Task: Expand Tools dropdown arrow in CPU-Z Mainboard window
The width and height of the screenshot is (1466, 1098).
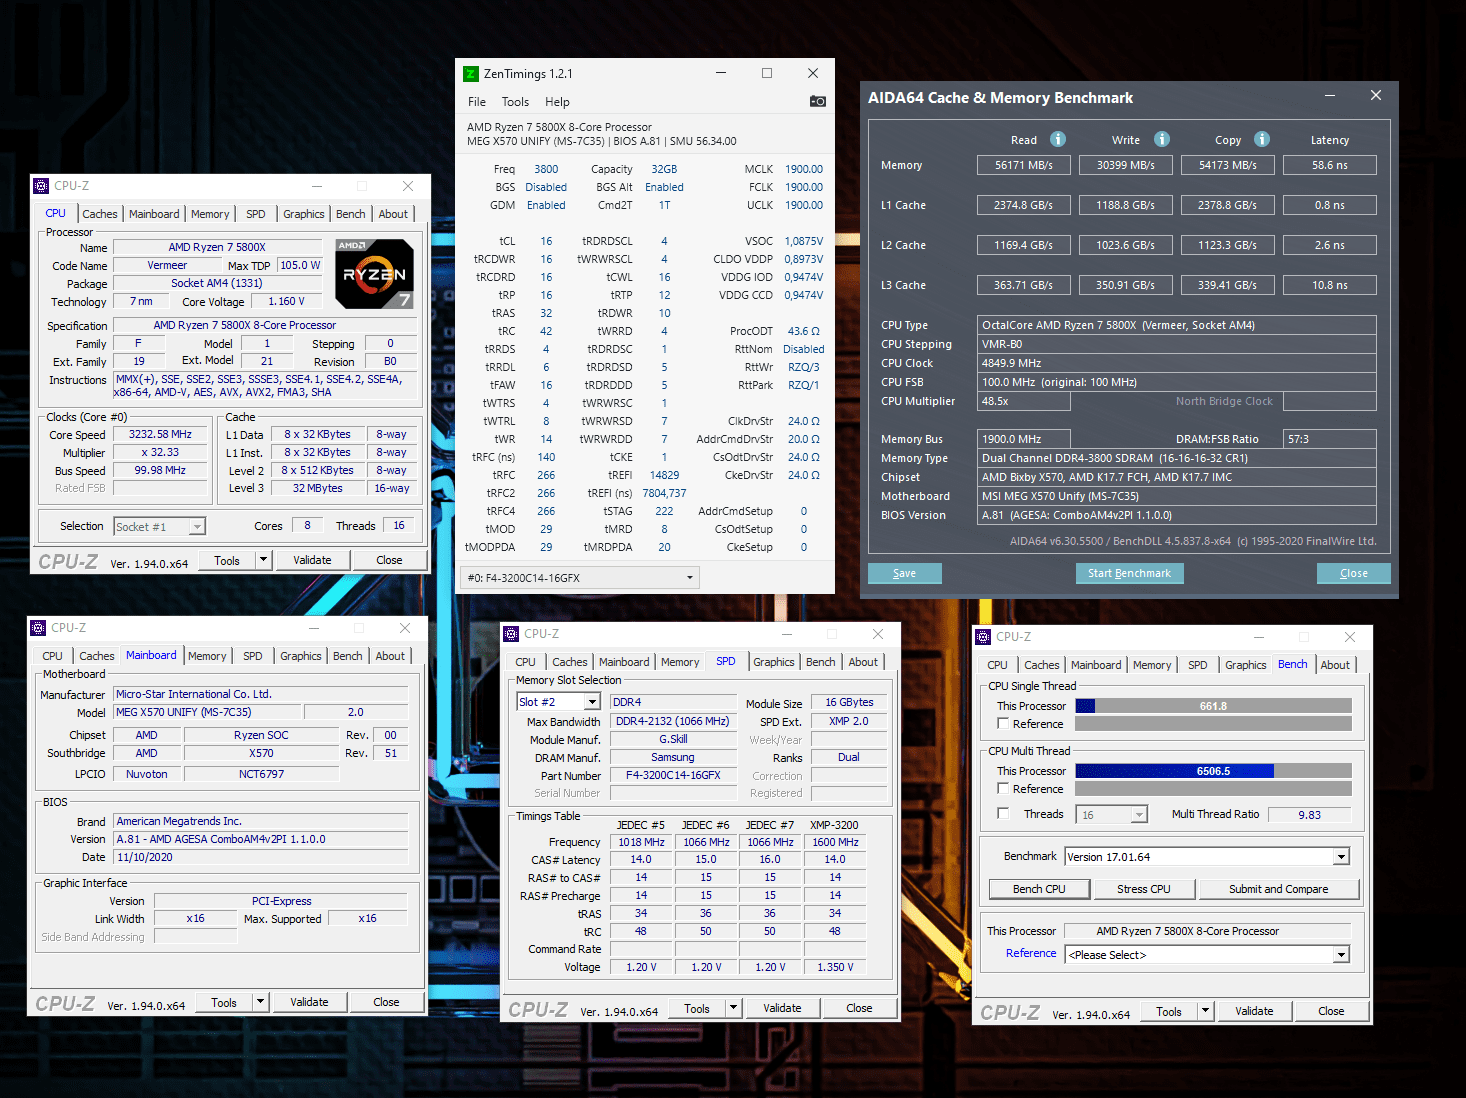Action: [260, 1002]
